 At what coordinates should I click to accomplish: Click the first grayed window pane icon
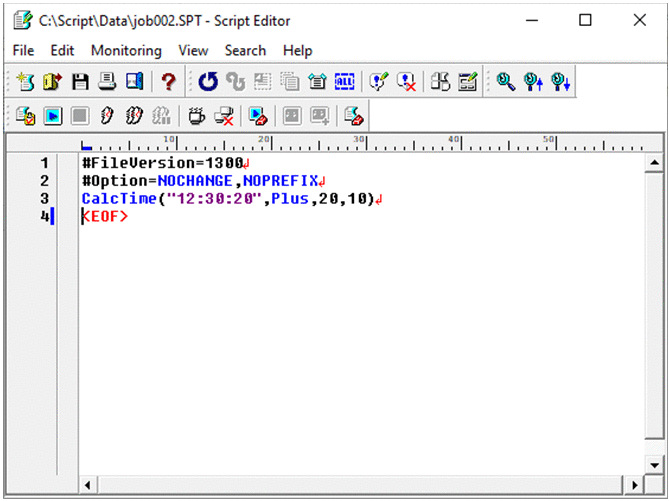click(x=292, y=116)
